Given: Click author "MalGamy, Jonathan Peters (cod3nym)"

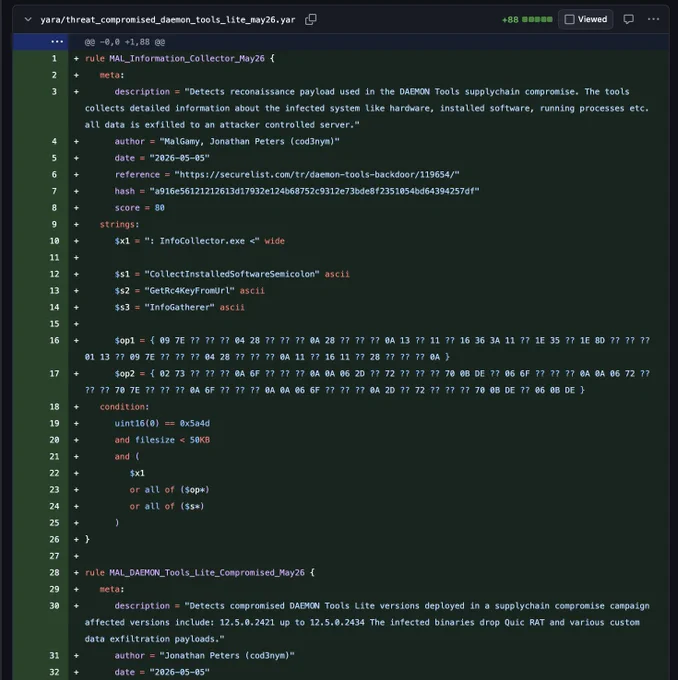Looking at the screenshot, I should (249, 141).
